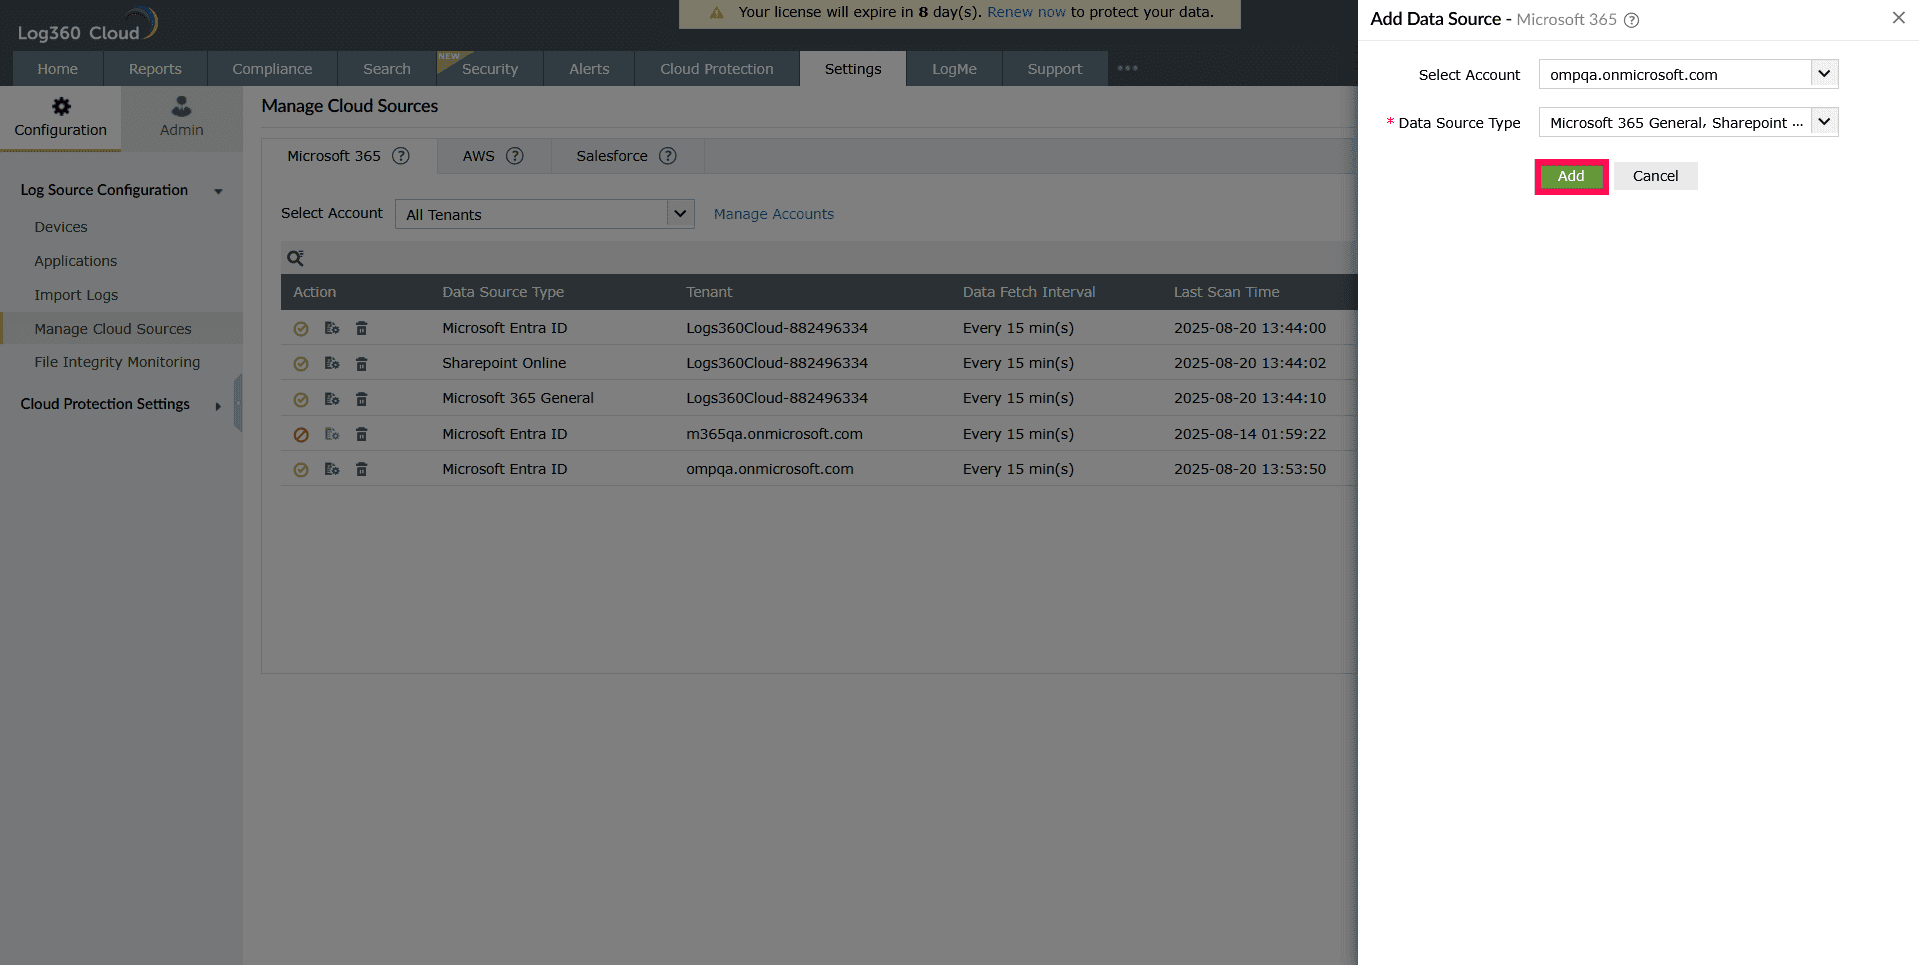Screen dimensions: 1919x965
Task: Delete the ompqa.onmicrosoft.com Entra ID source
Action: click(x=362, y=469)
